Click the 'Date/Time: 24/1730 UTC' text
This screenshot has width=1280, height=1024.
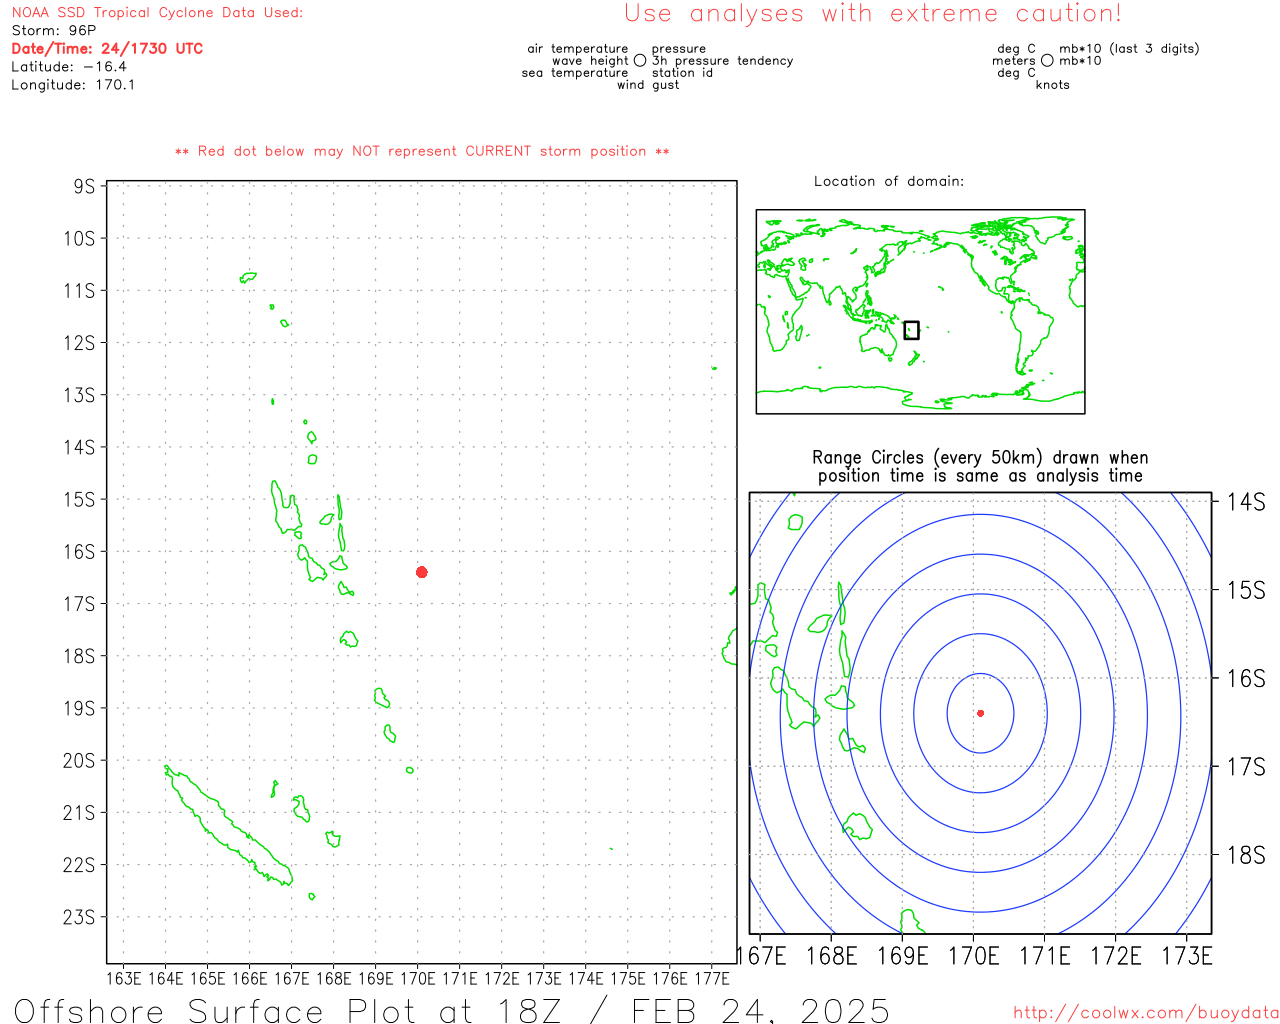pos(107,49)
